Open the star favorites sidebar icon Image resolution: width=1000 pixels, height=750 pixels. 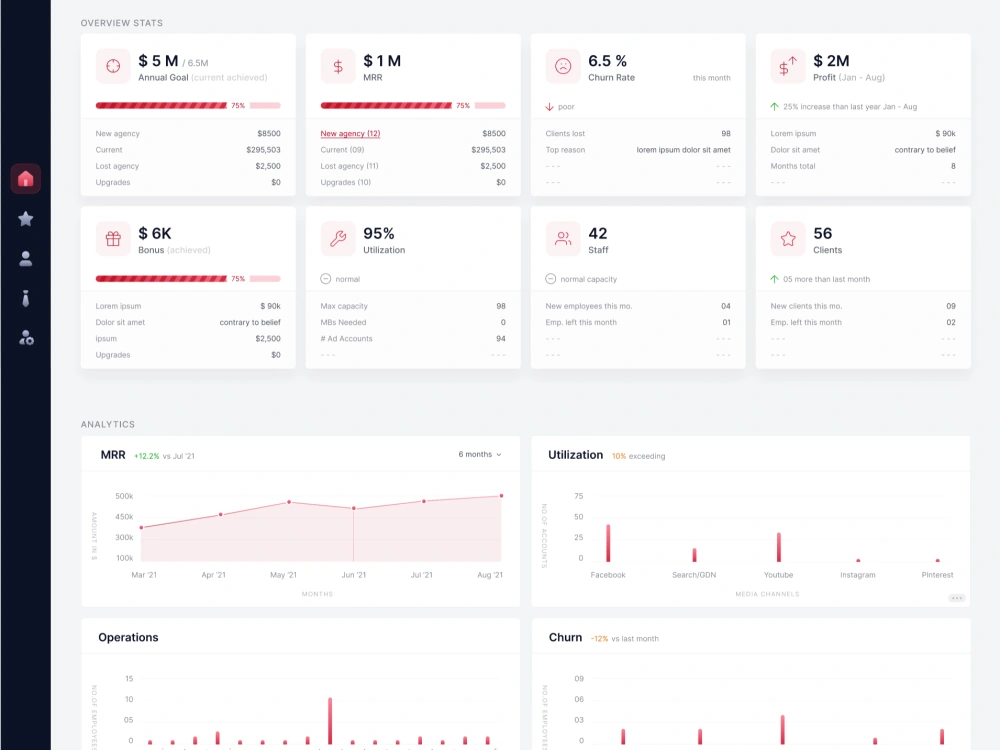(x=26, y=219)
